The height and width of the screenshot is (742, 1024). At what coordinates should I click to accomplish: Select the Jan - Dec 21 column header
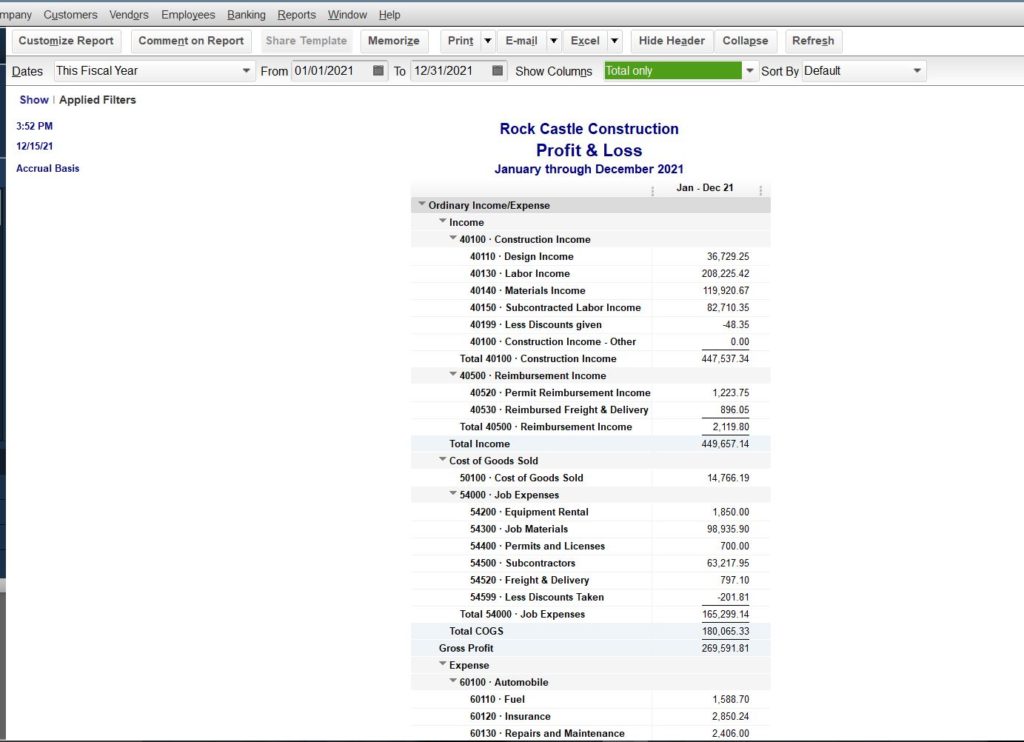click(705, 188)
